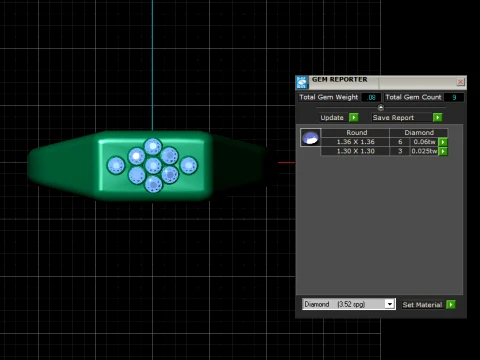The height and width of the screenshot is (360, 480).
Task: Click green arrow for 0.025tw row
Action: [443, 151]
